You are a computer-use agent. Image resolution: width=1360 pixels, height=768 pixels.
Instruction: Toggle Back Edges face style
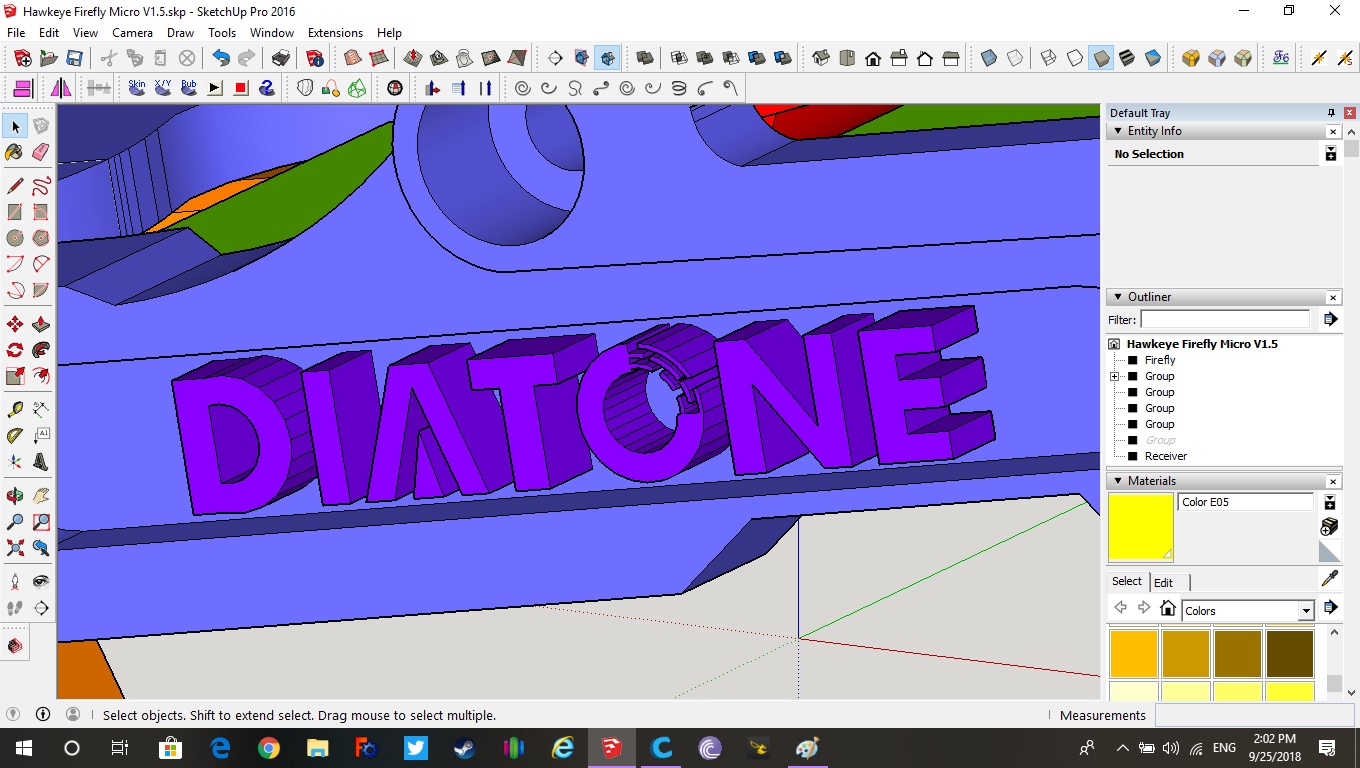coord(1015,58)
